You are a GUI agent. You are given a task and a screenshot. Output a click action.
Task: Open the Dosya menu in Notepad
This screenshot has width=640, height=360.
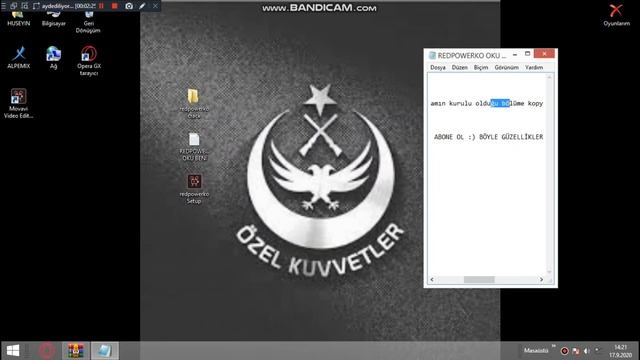pyautogui.click(x=438, y=67)
